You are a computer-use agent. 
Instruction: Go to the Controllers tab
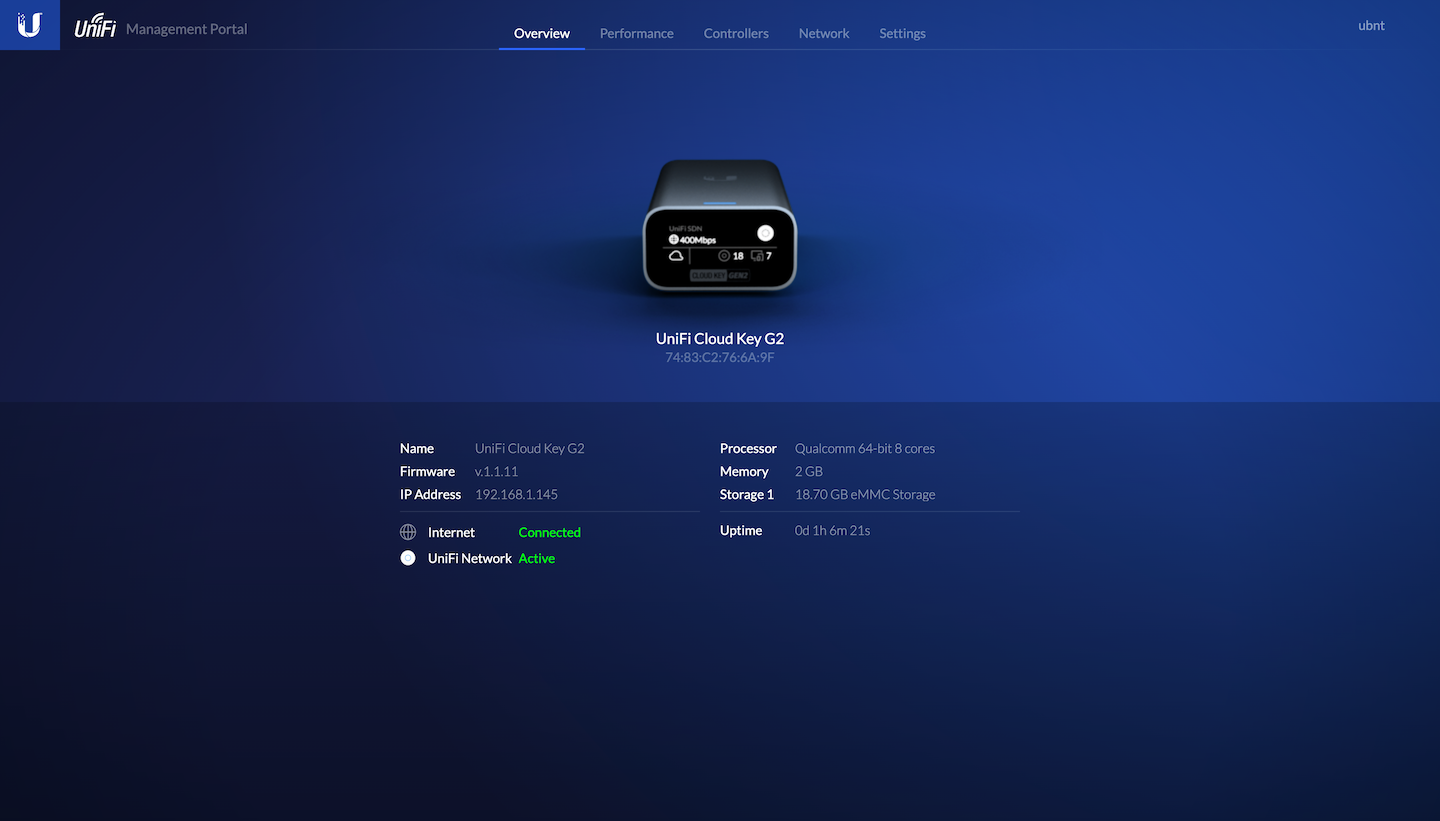click(736, 33)
